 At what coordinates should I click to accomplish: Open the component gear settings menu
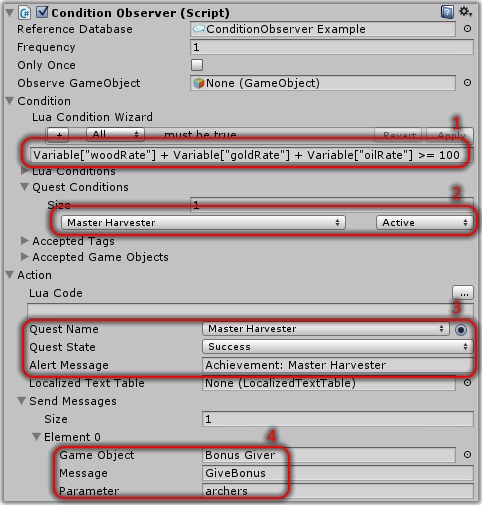pyautogui.click(x=465, y=12)
